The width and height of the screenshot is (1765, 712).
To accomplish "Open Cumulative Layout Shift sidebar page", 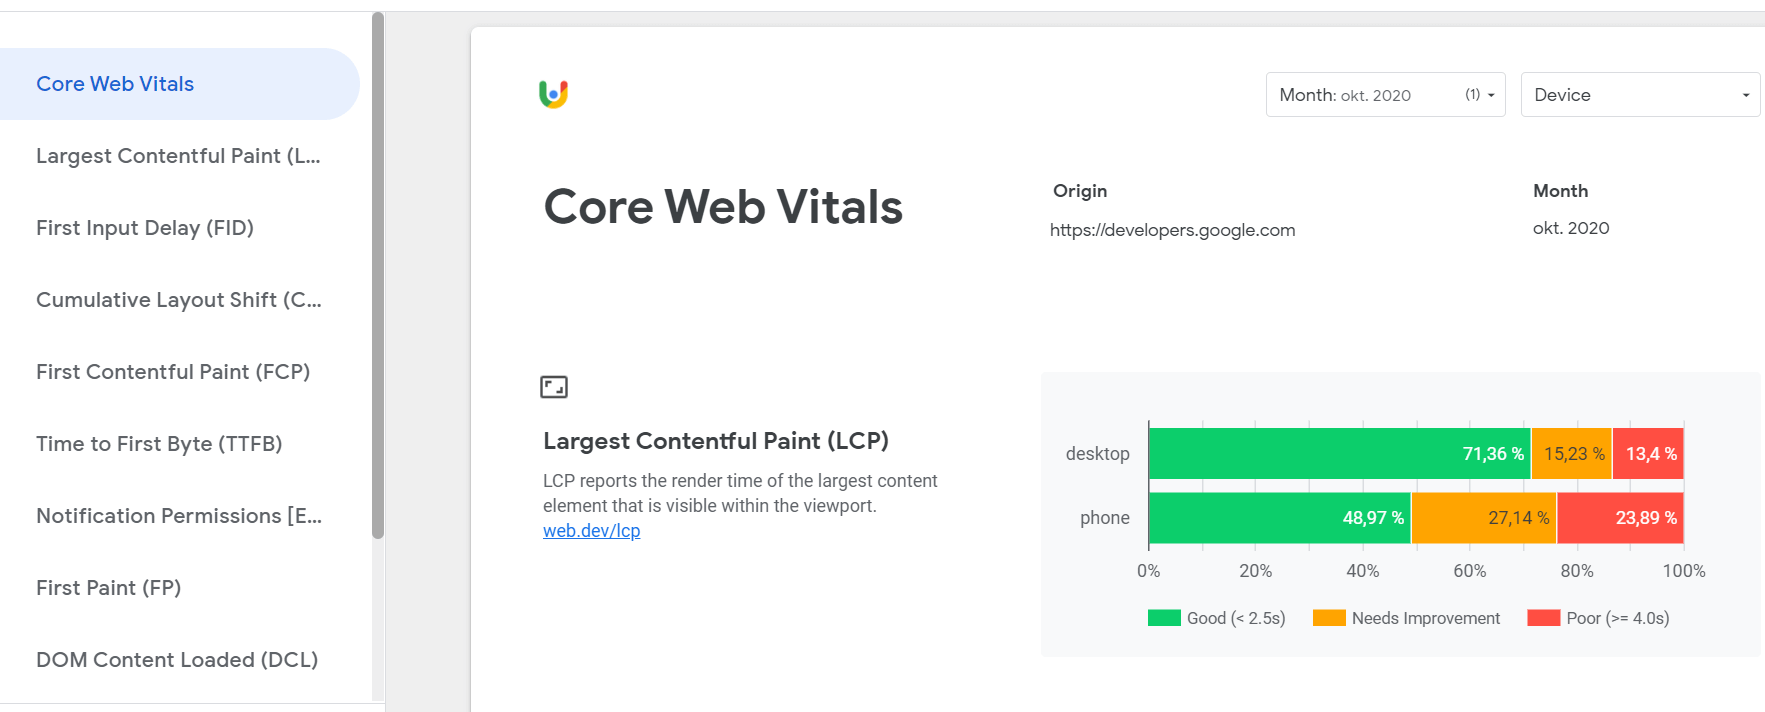I will 179,300.
